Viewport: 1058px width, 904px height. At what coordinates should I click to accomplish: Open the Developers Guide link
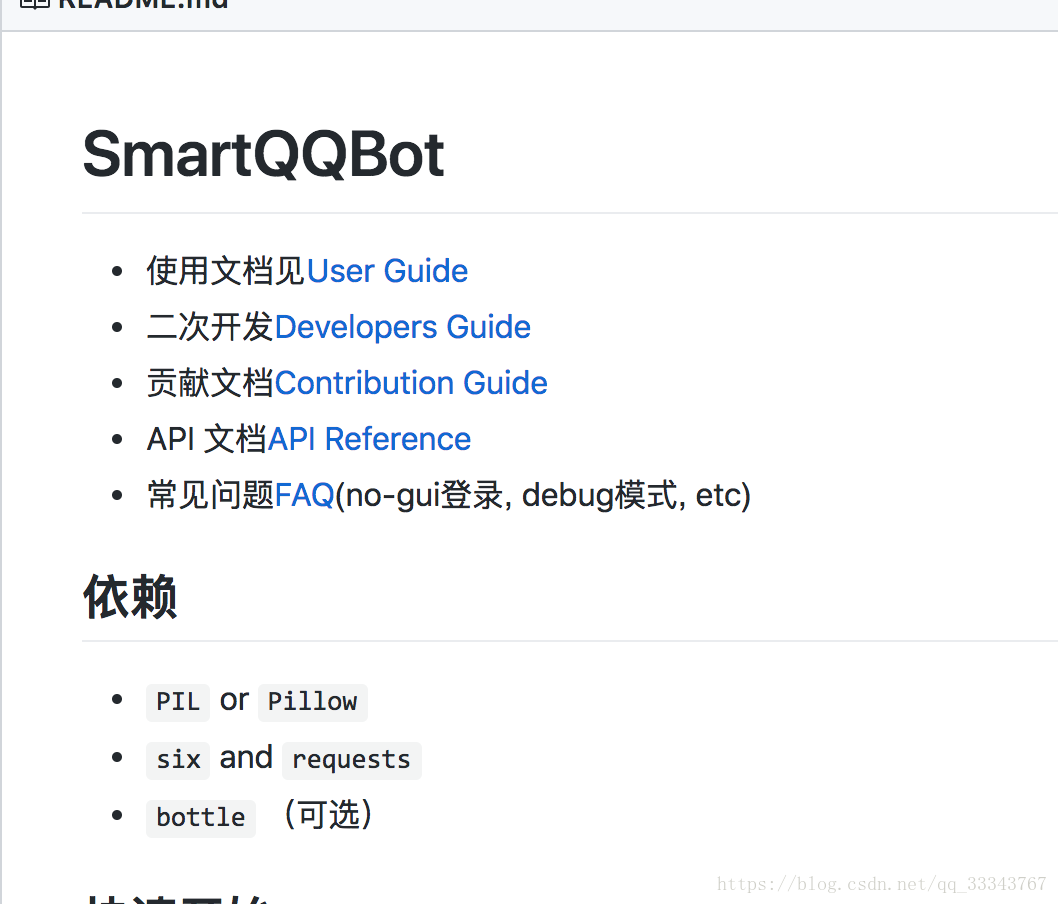(403, 327)
